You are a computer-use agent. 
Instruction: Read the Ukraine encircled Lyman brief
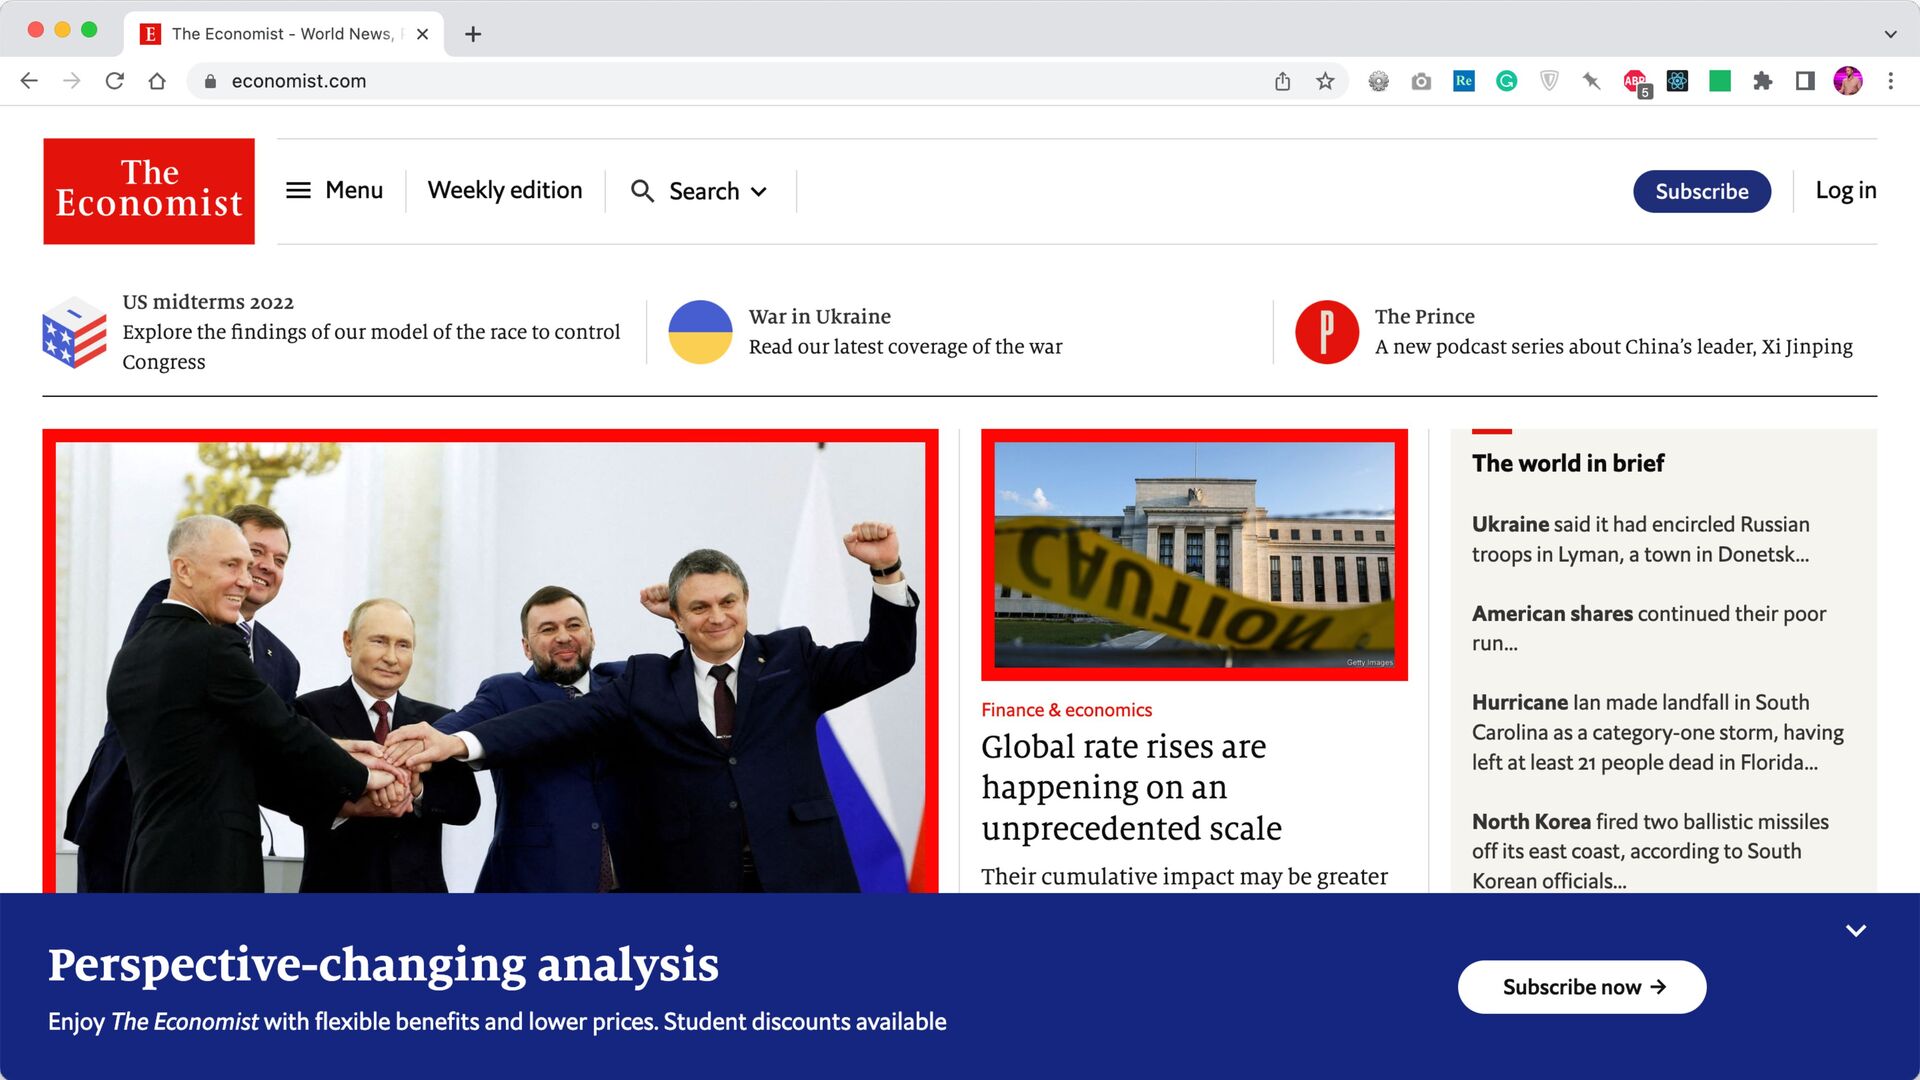click(1640, 539)
